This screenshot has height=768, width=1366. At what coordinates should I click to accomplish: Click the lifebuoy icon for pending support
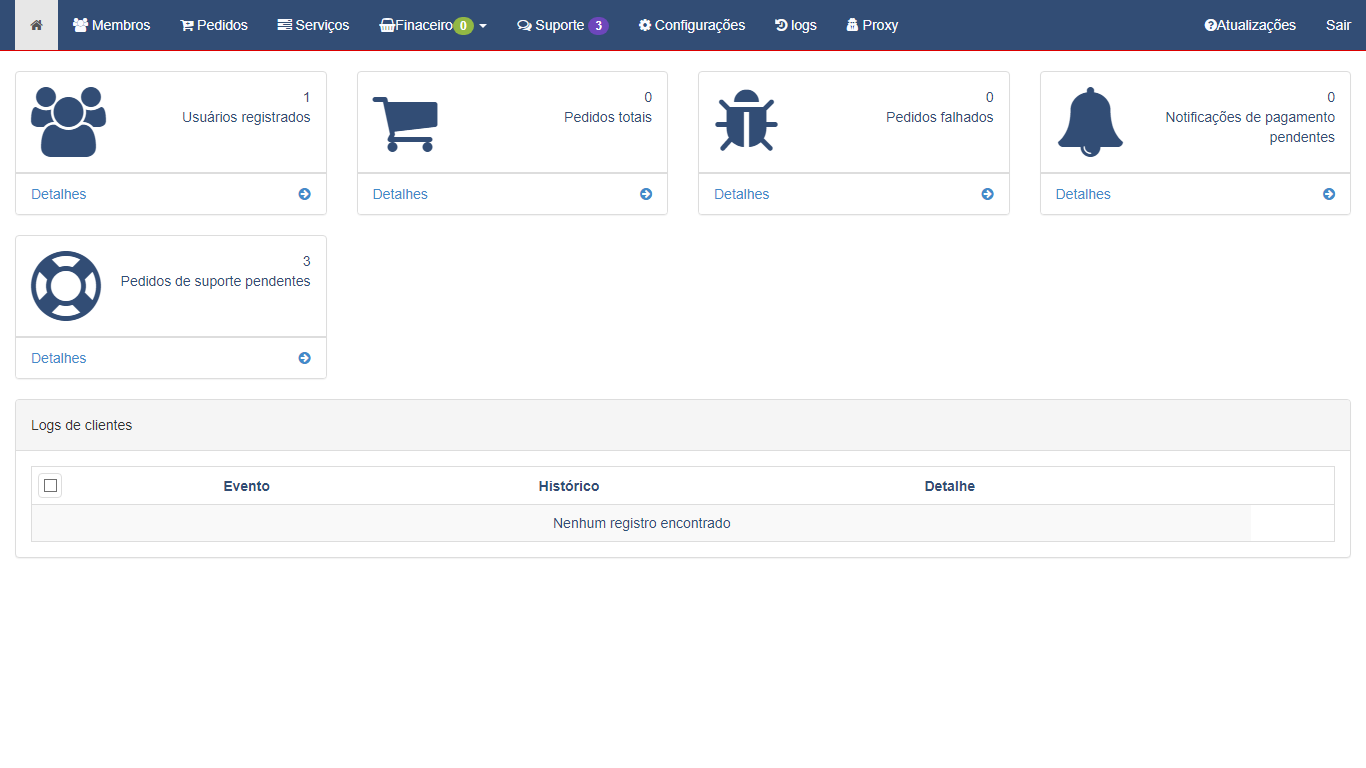tap(66, 286)
